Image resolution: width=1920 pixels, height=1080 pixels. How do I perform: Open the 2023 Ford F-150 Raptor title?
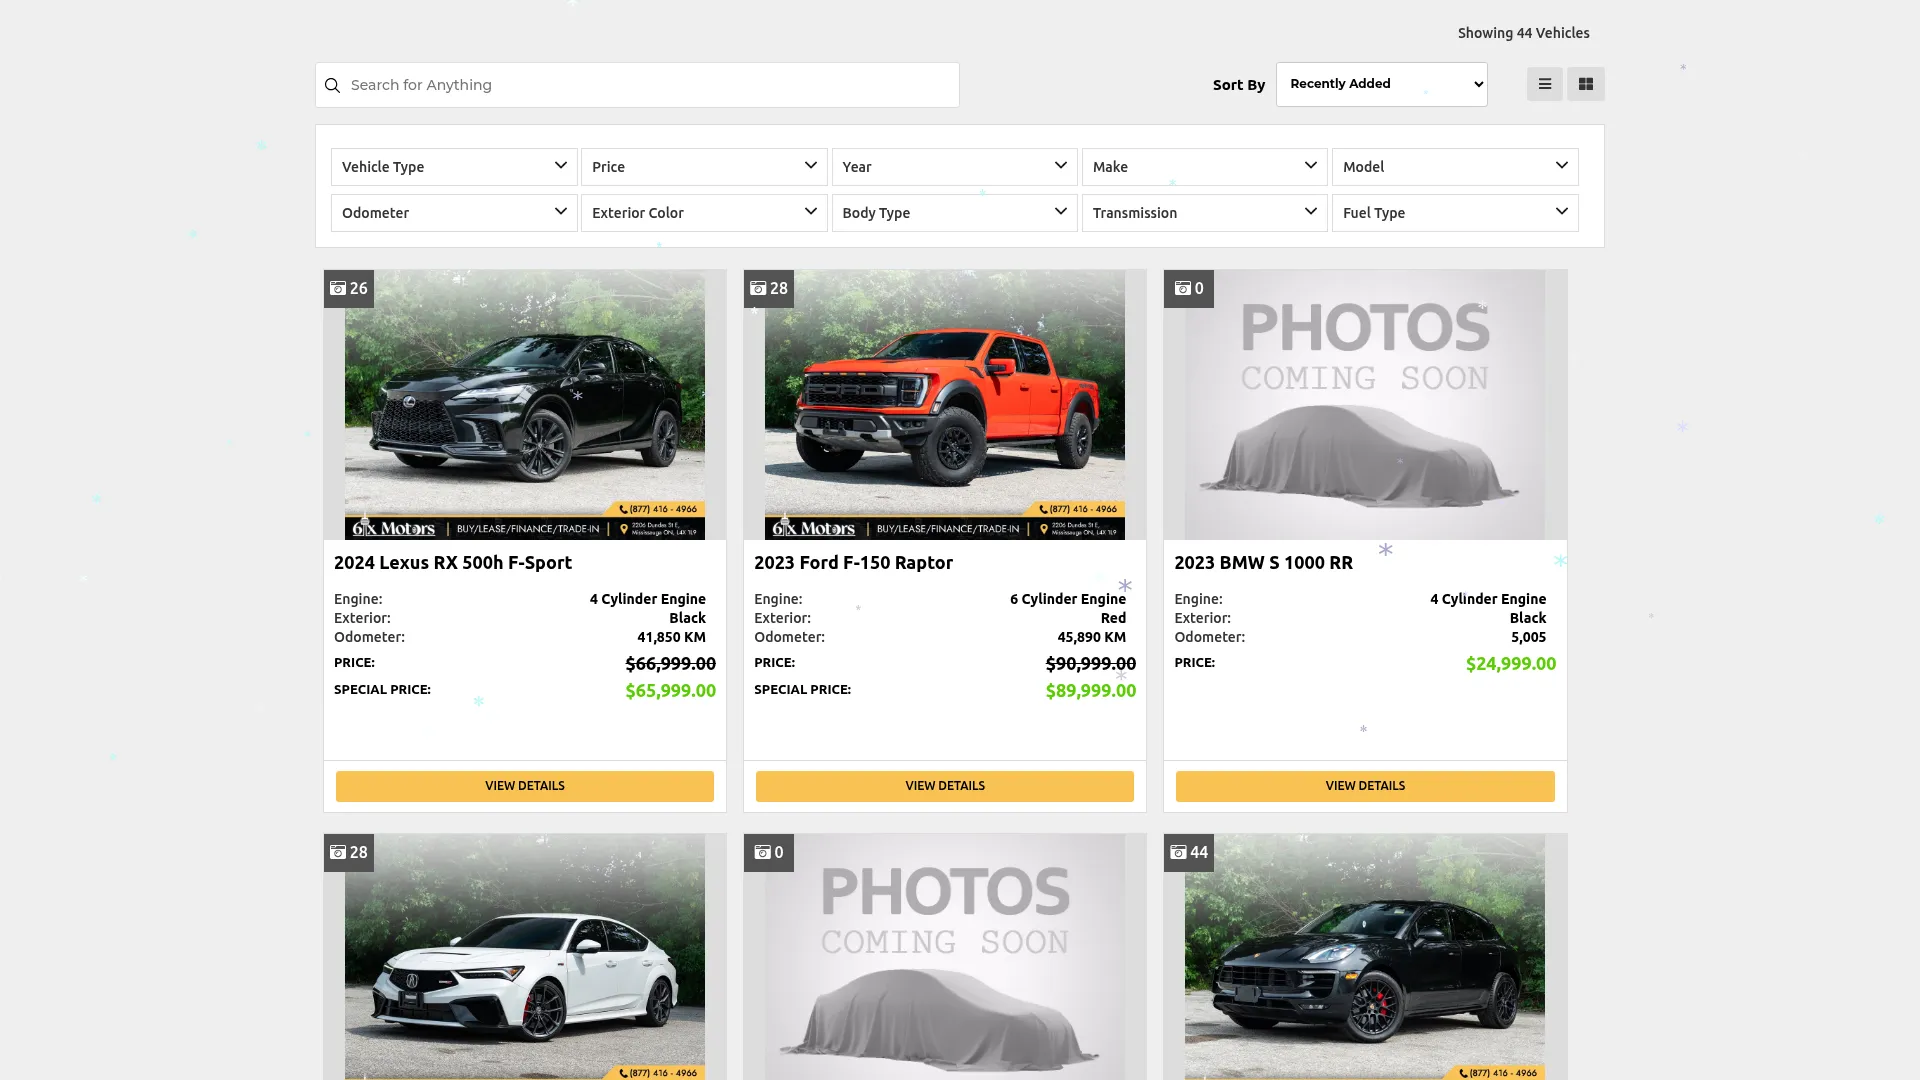[x=853, y=563]
